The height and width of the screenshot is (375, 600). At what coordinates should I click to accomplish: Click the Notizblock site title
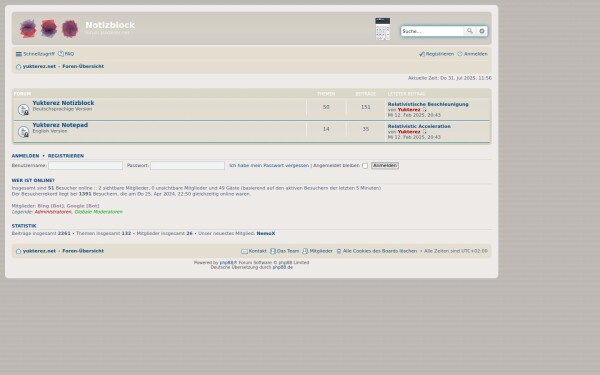[110, 25]
